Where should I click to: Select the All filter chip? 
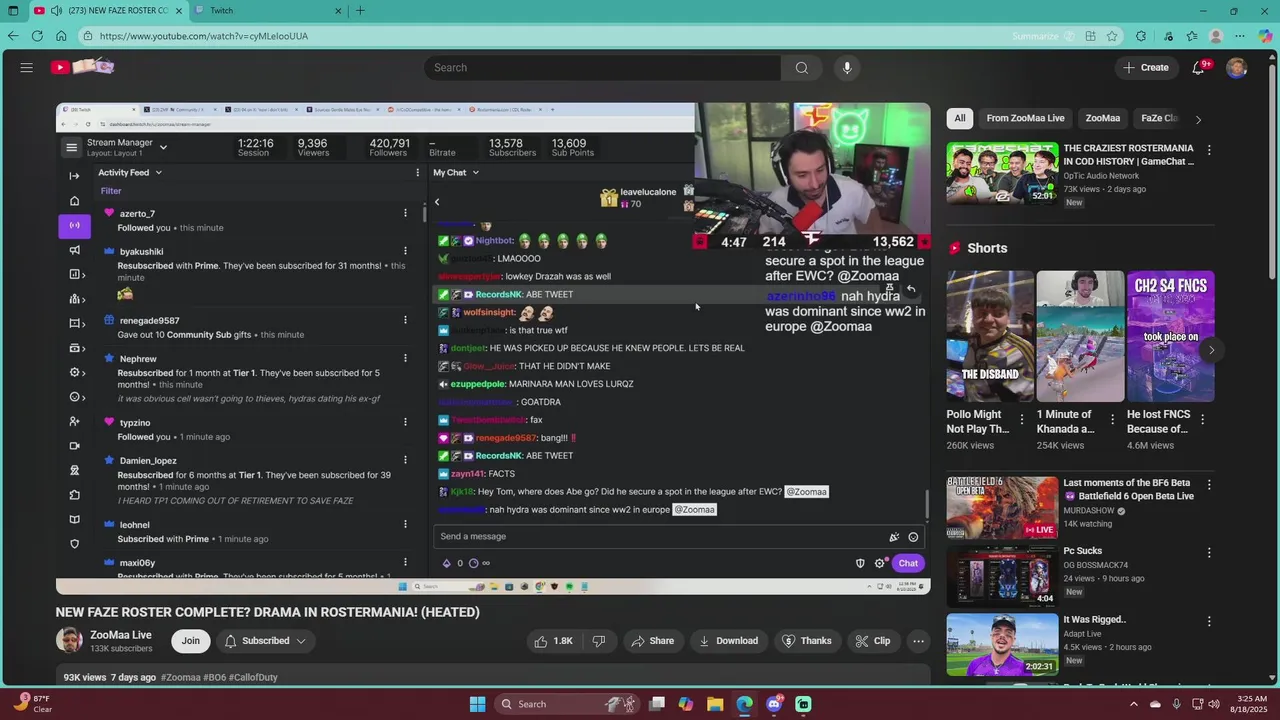click(x=959, y=118)
